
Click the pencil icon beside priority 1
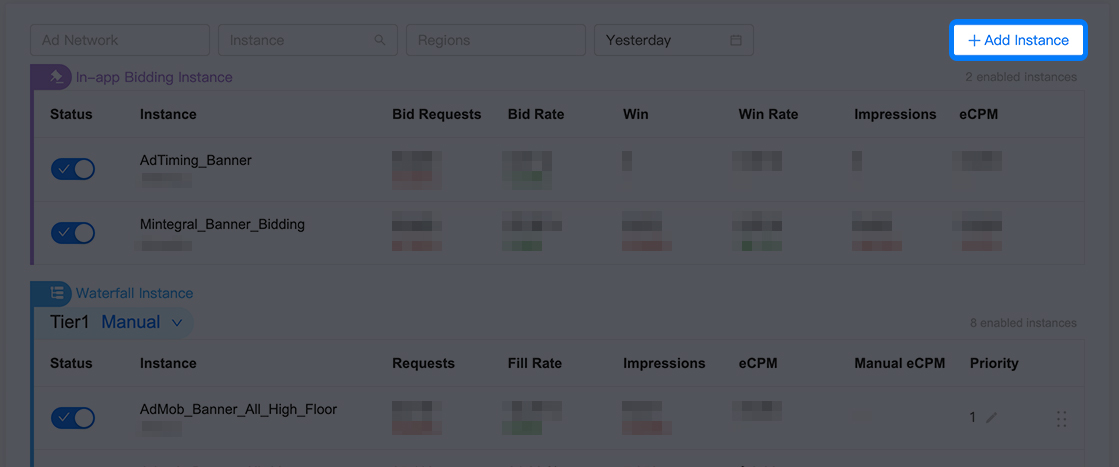tap(991, 418)
